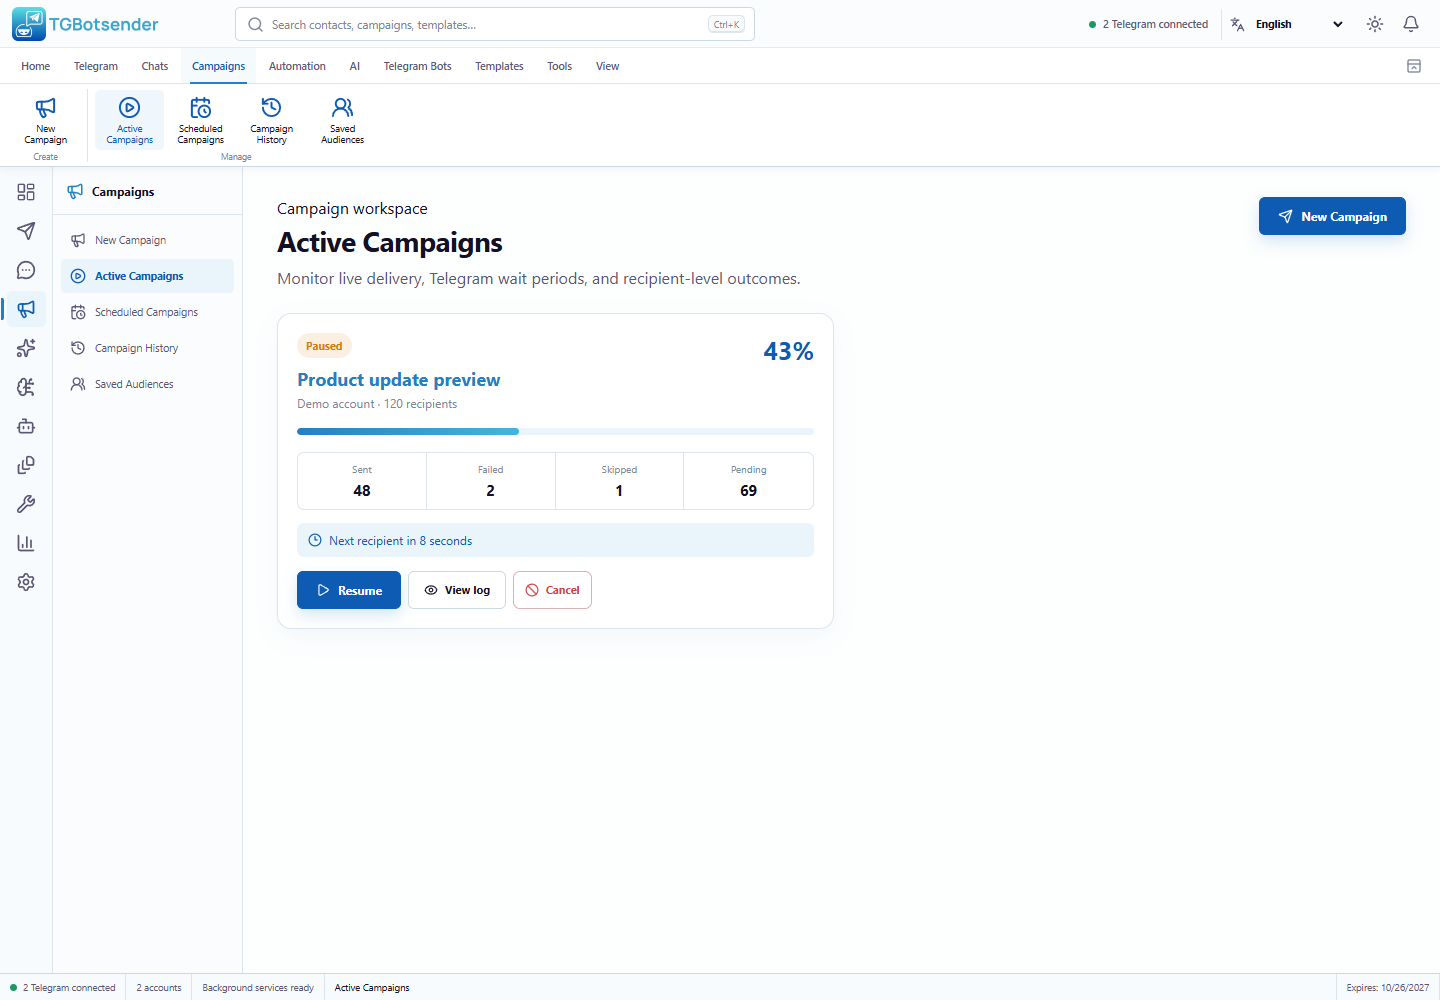Open the Home menu tab
Screen dimensions: 1440x1000
pyautogui.click(x=35, y=66)
